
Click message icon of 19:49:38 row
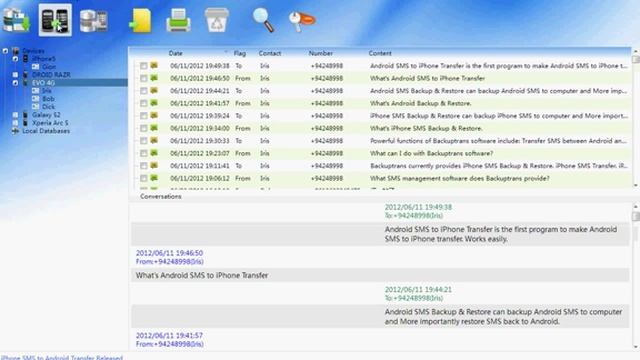click(154, 65)
